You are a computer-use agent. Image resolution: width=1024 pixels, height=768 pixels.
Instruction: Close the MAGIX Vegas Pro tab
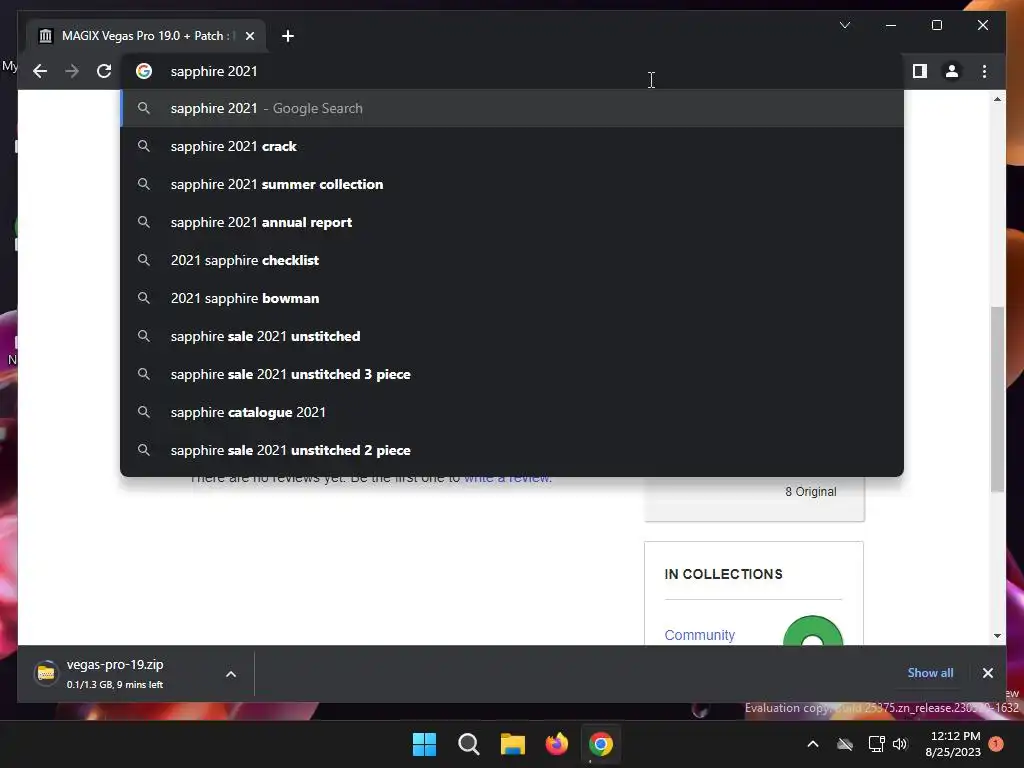tap(249, 36)
